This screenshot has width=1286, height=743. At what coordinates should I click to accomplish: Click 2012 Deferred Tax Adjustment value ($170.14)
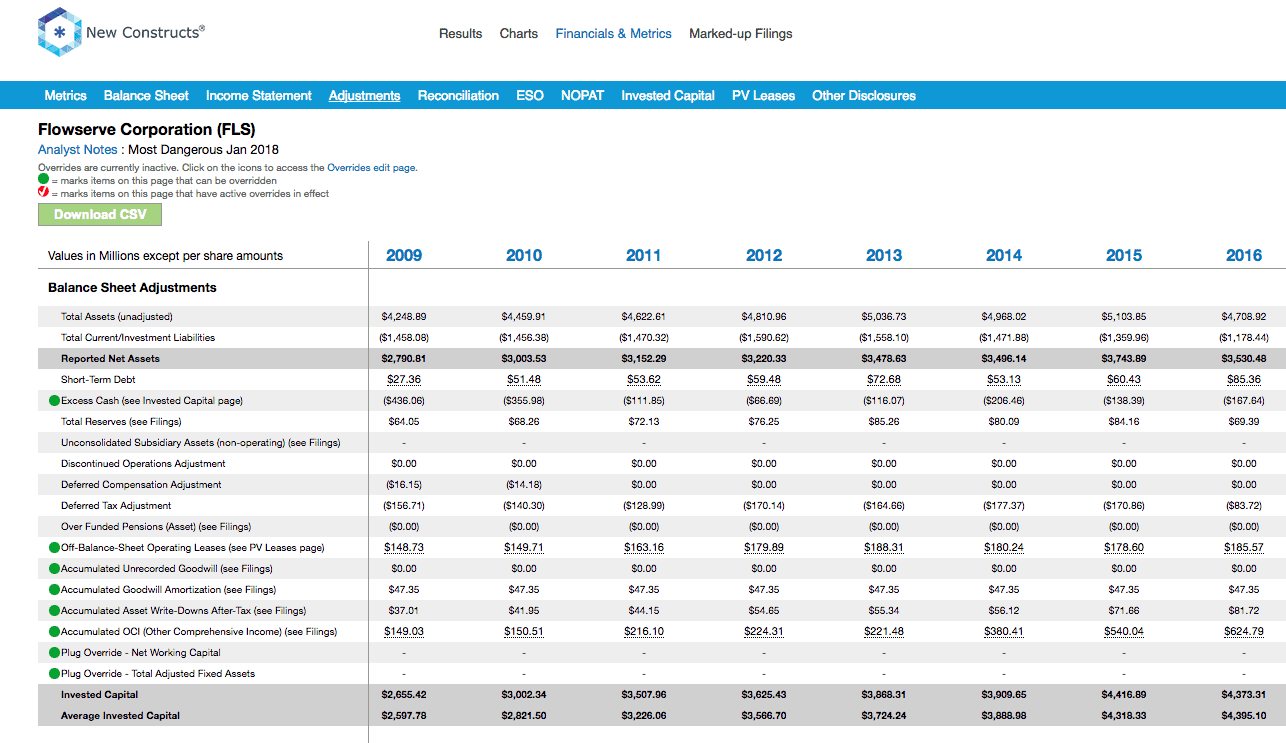(764, 506)
